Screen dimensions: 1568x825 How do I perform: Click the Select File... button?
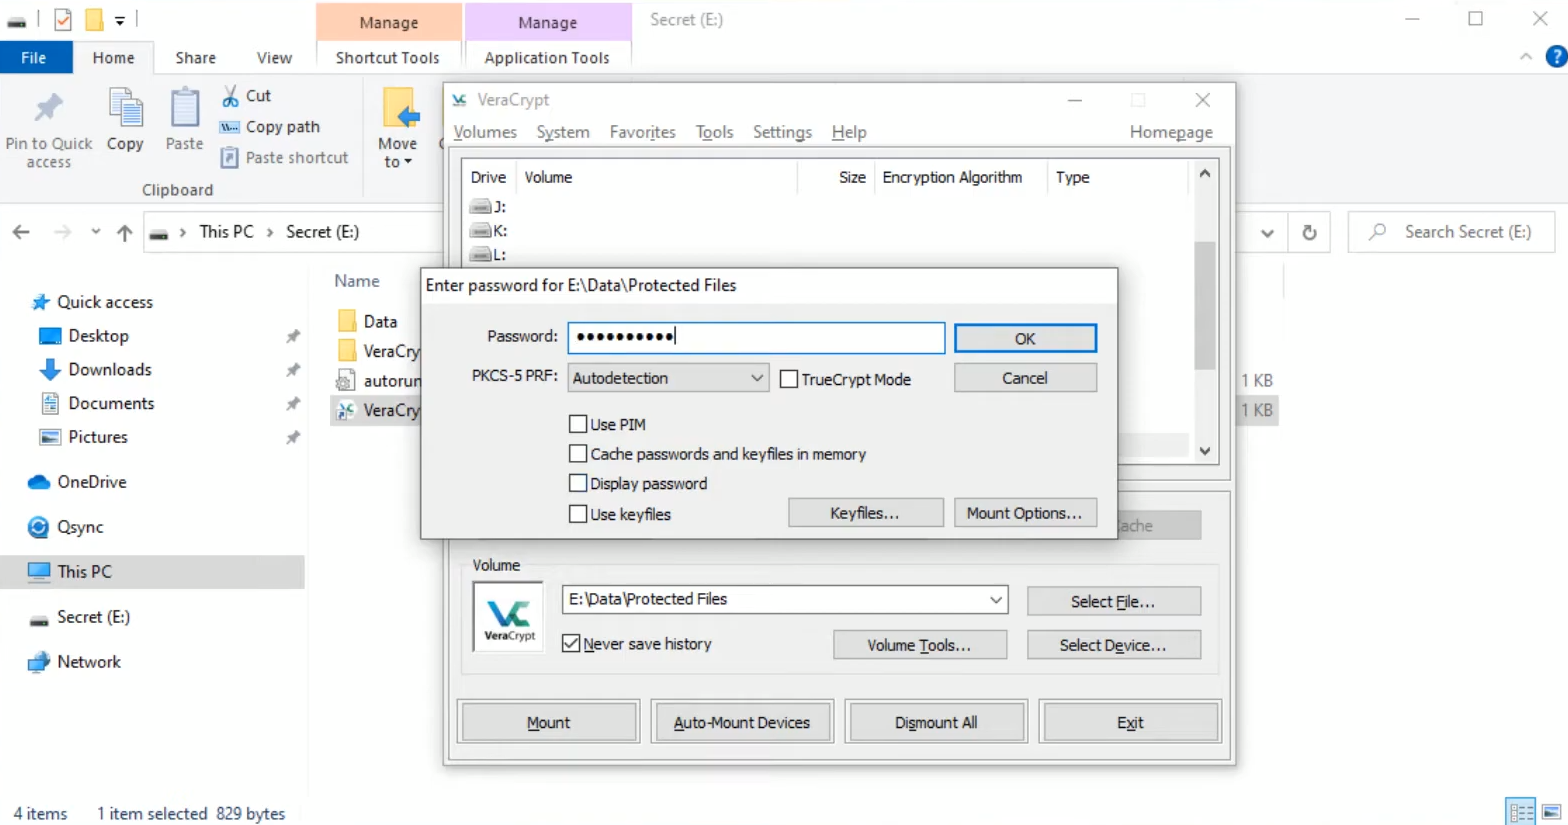pyautogui.click(x=1113, y=601)
